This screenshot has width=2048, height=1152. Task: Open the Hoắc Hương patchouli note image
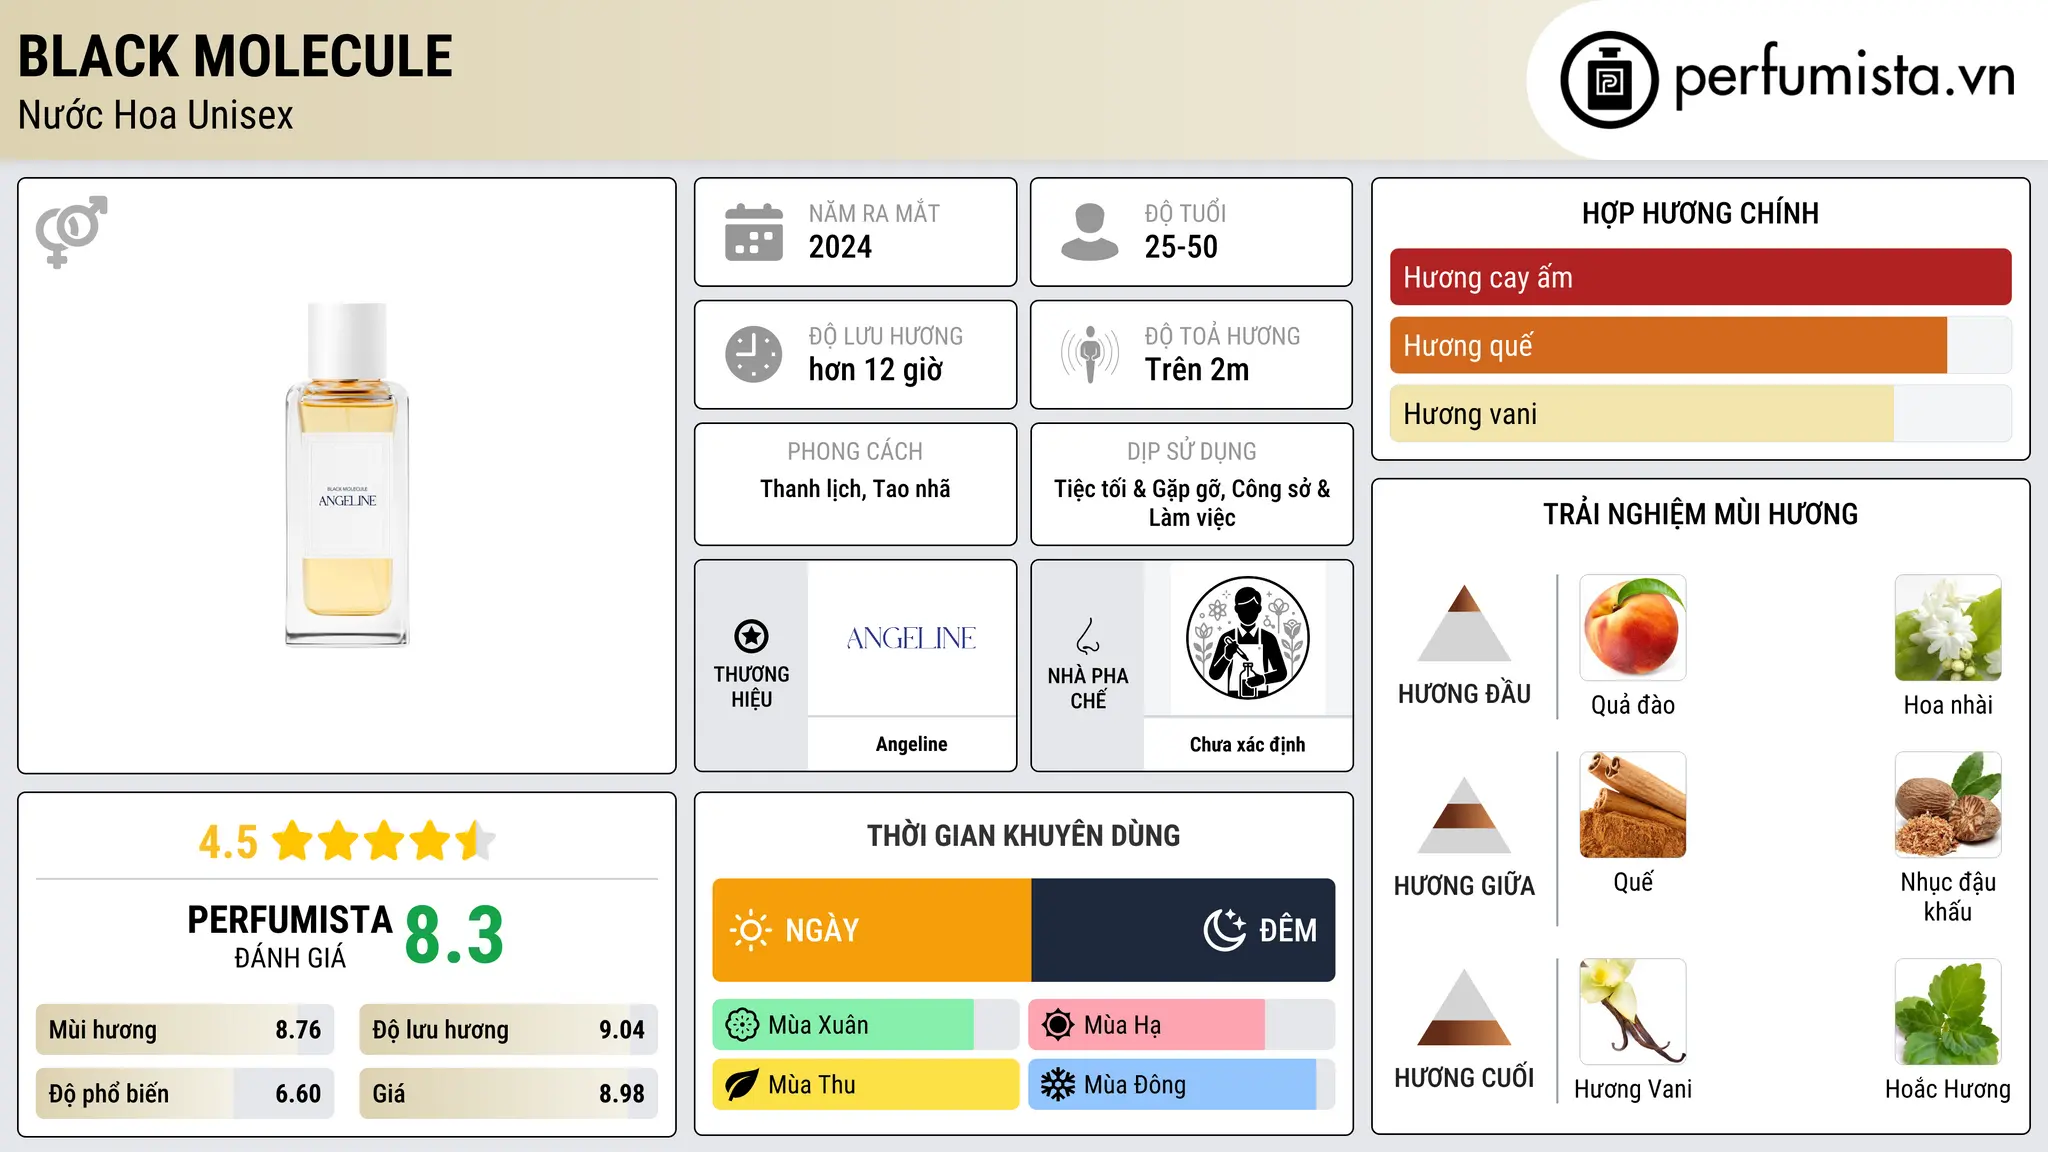coord(1948,1012)
